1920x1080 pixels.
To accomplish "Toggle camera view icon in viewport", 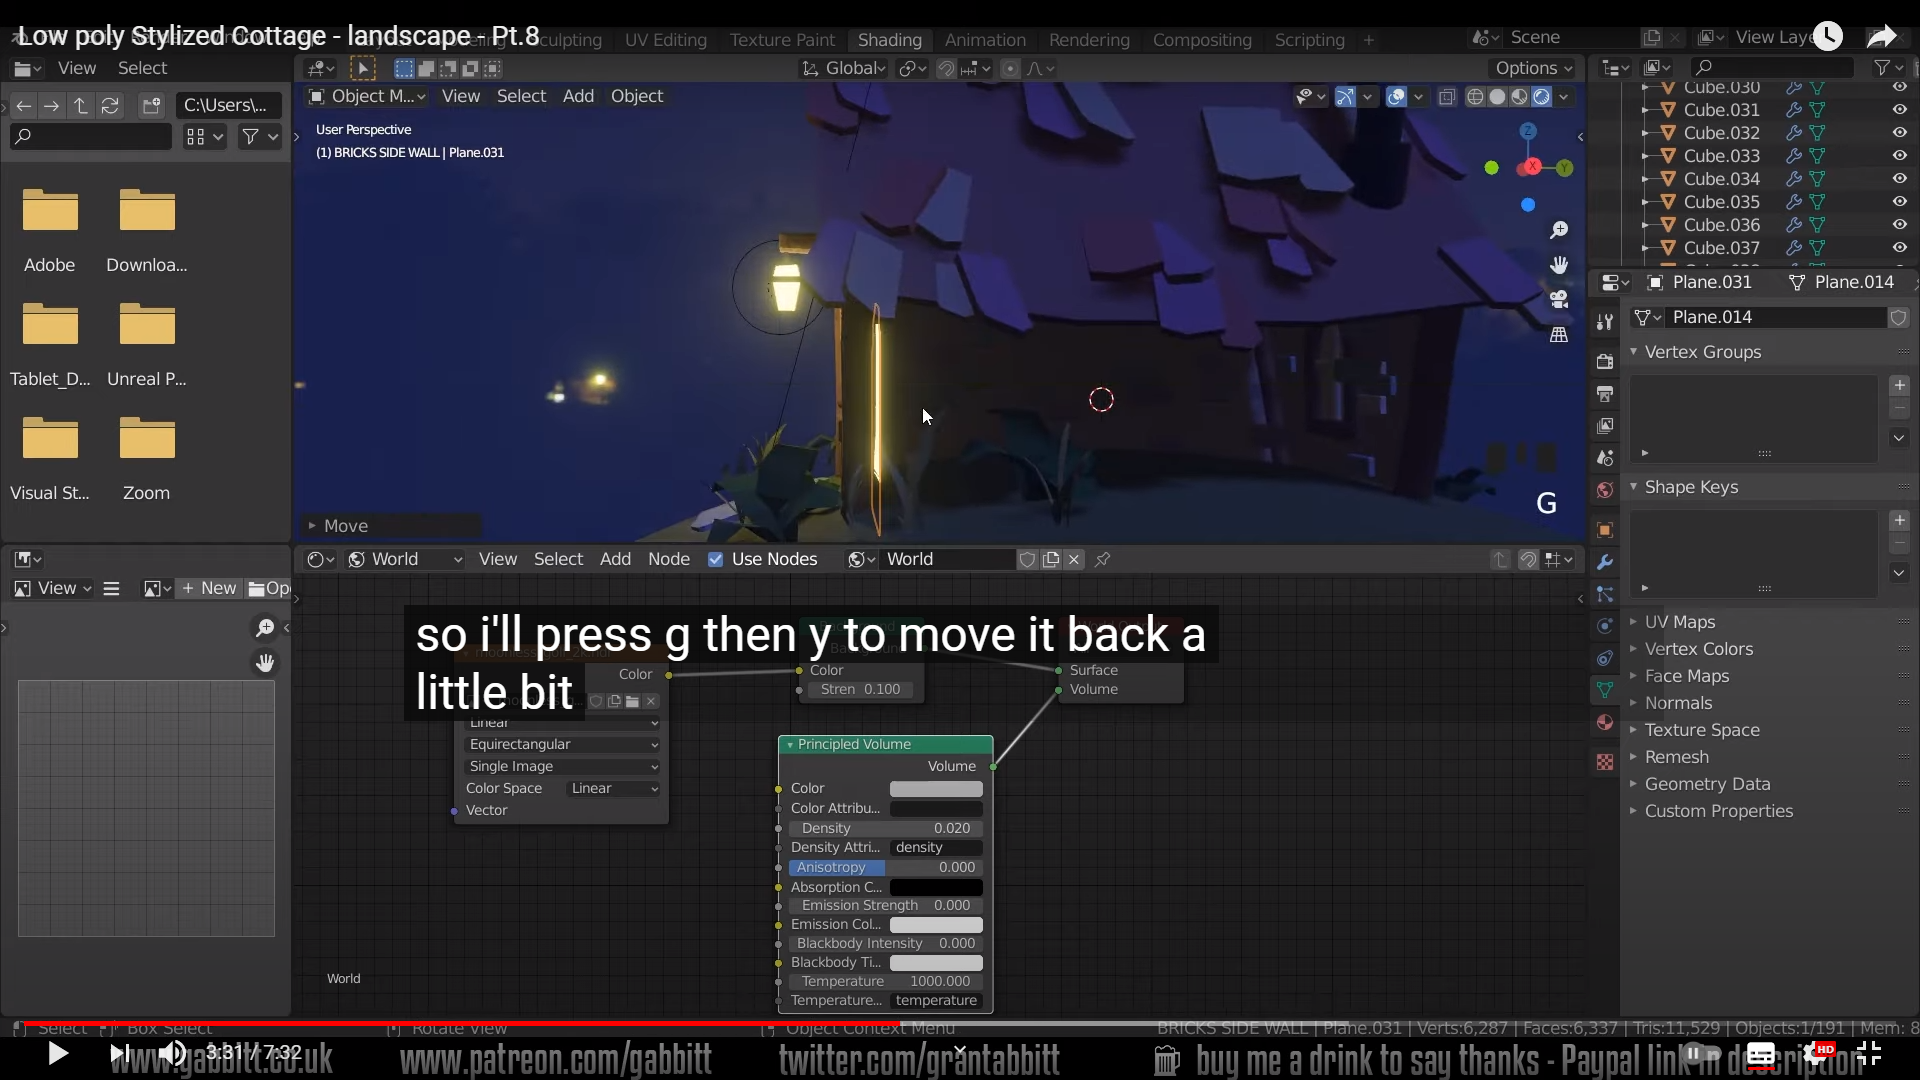I will [x=1558, y=299].
